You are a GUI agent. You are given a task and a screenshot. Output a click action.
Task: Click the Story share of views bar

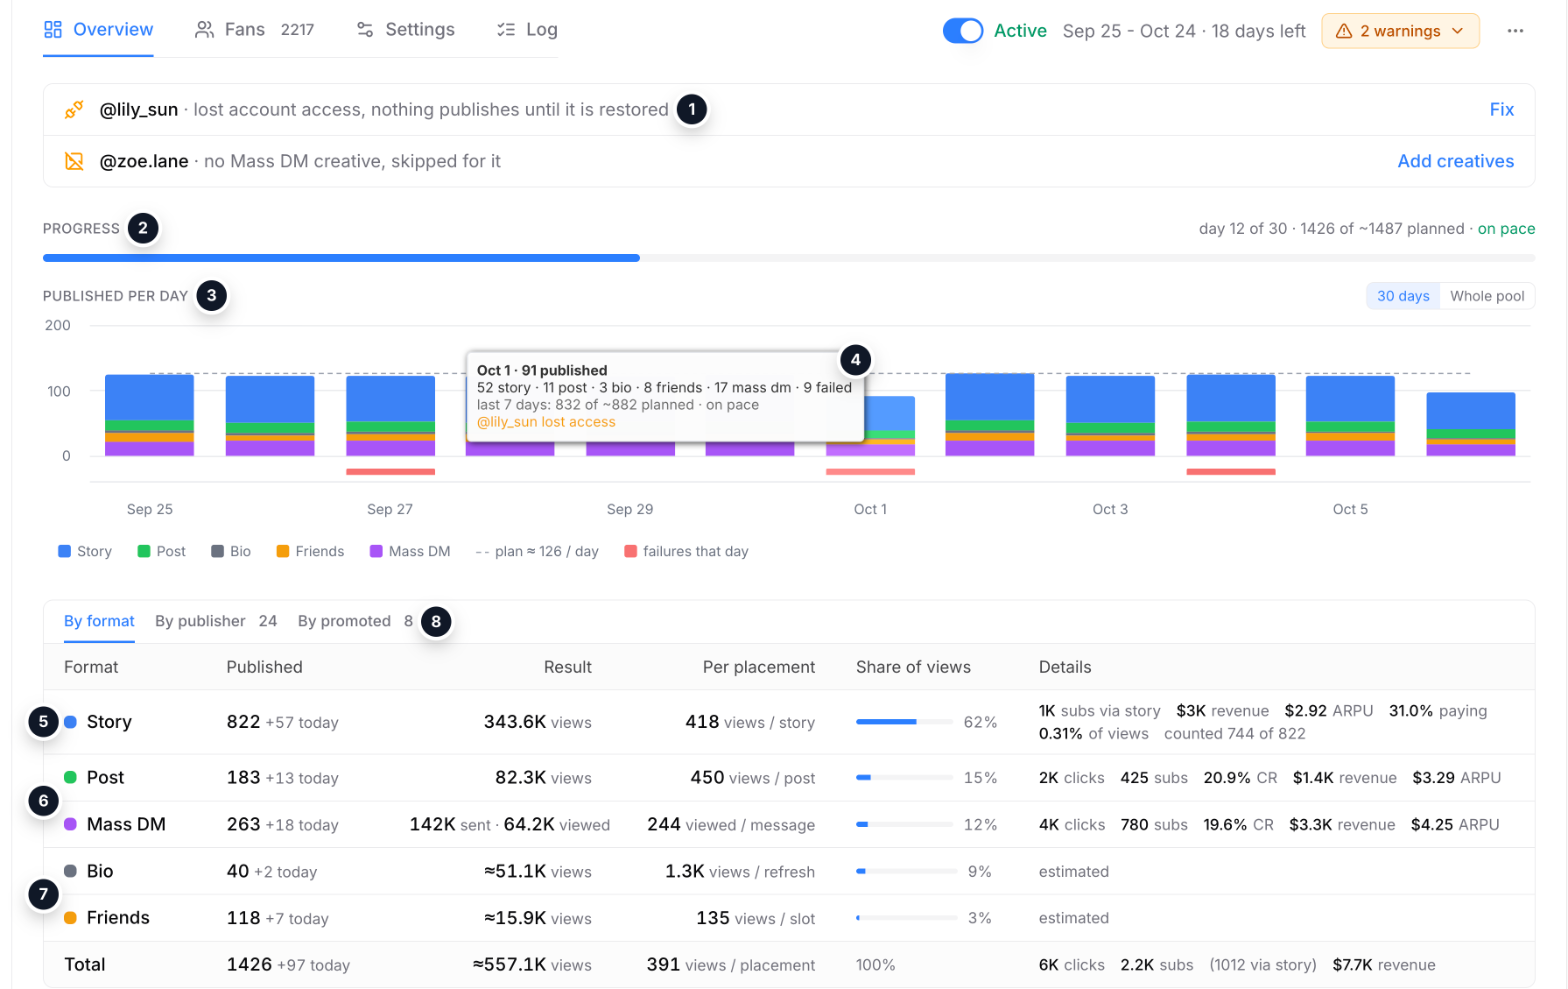[904, 722]
